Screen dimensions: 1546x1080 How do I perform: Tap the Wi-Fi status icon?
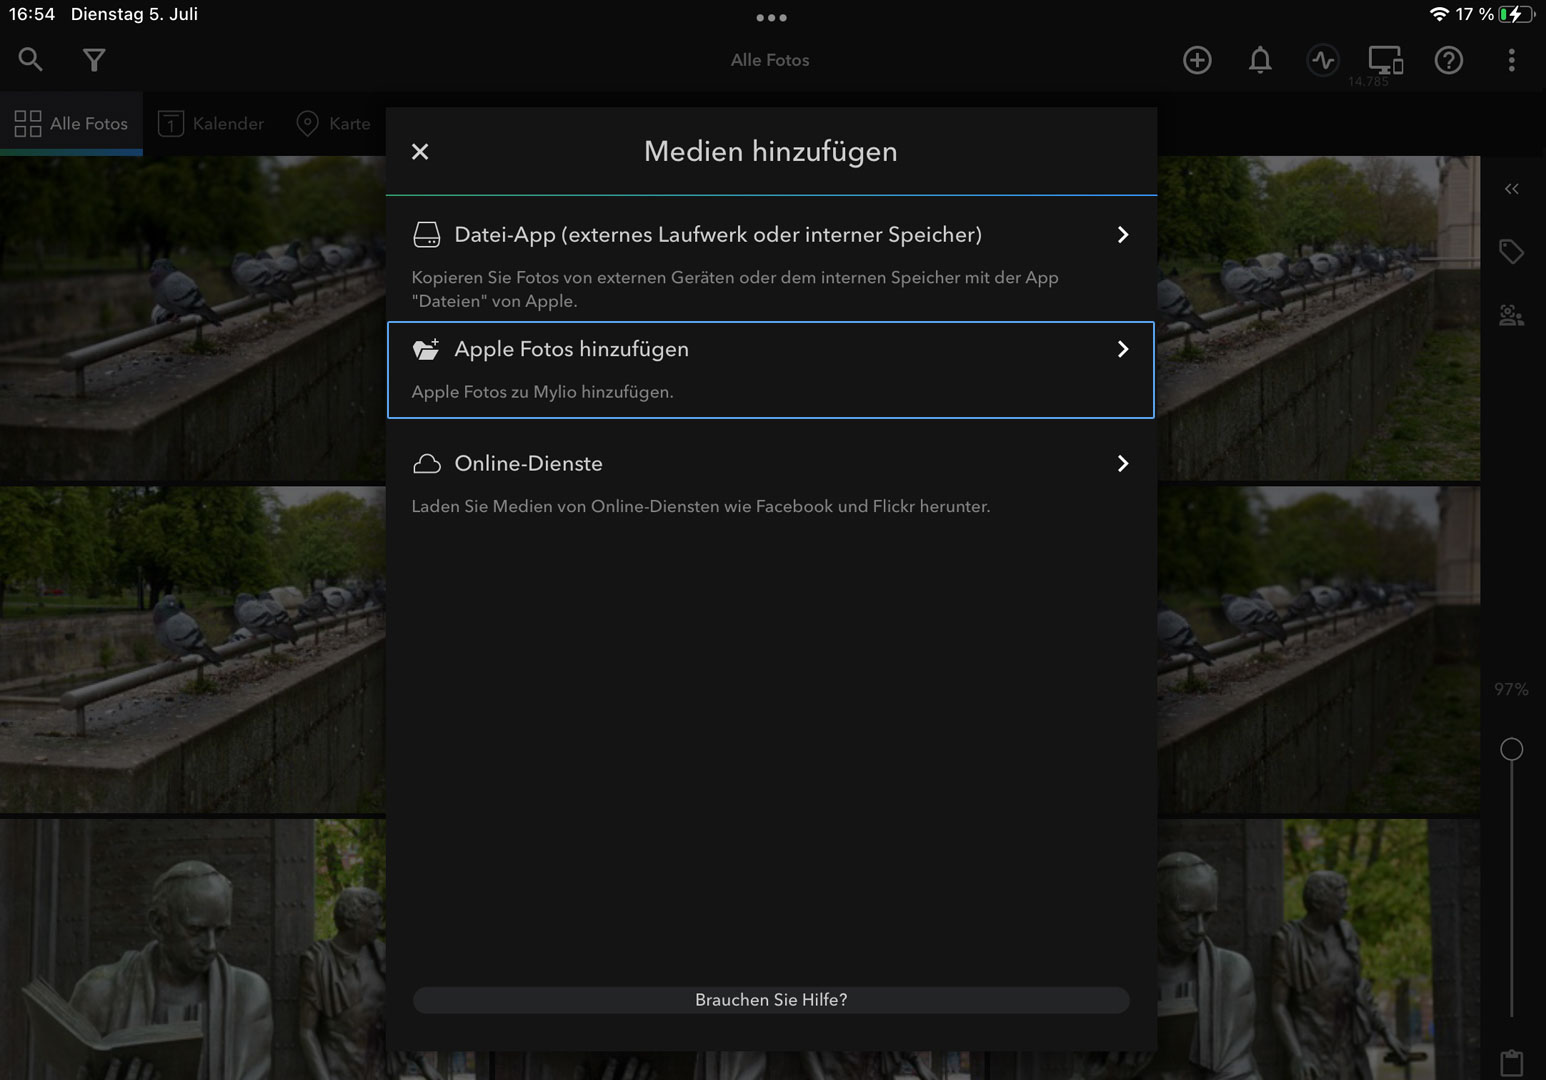[x=1439, y=14]
